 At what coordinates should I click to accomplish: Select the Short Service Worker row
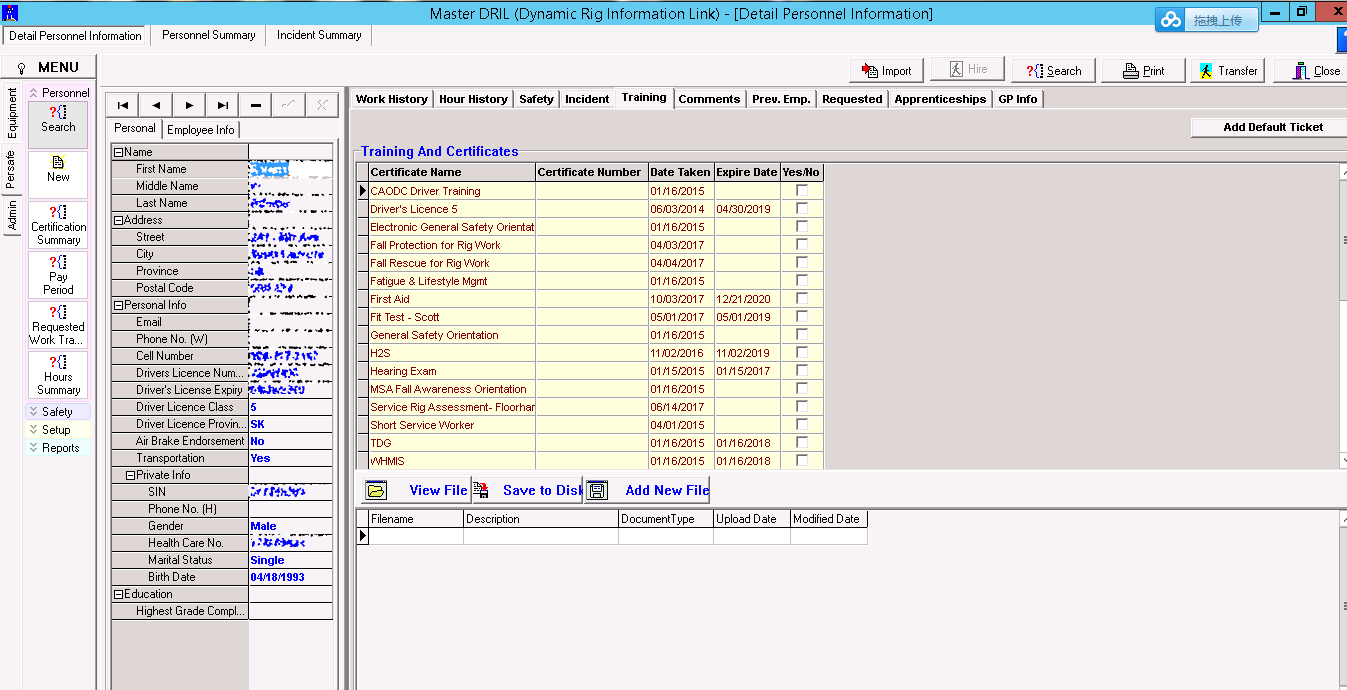(x=590, y=425)
